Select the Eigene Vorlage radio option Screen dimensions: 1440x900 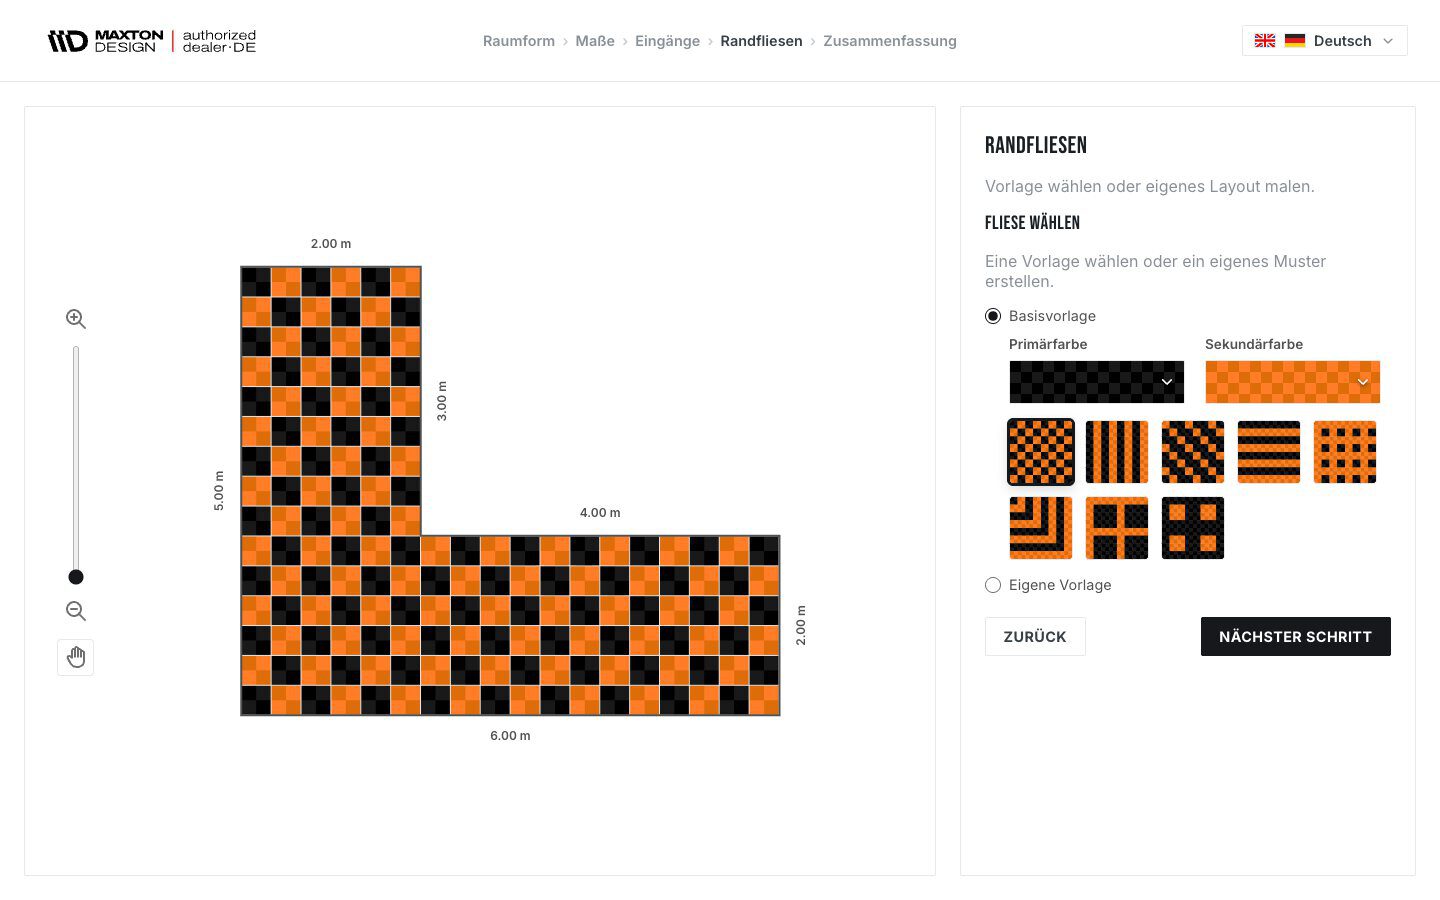coord(993,585)
